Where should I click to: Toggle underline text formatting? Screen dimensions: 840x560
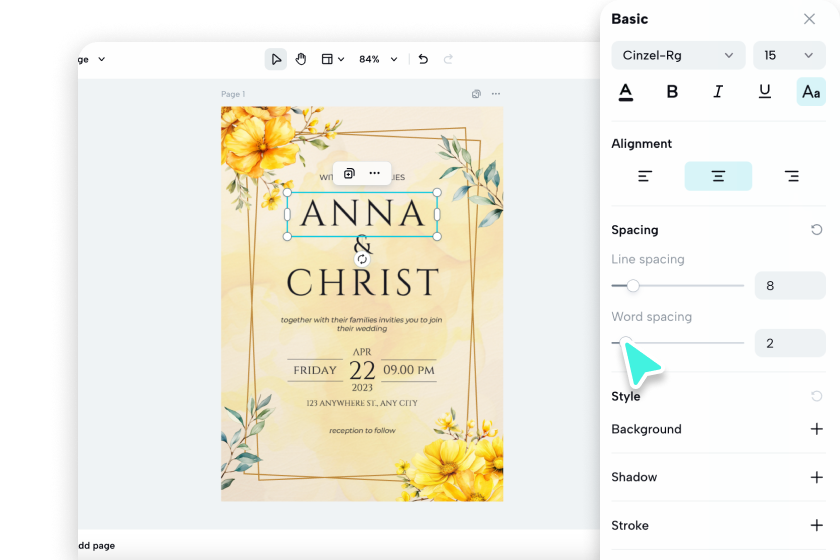[765, 92]
